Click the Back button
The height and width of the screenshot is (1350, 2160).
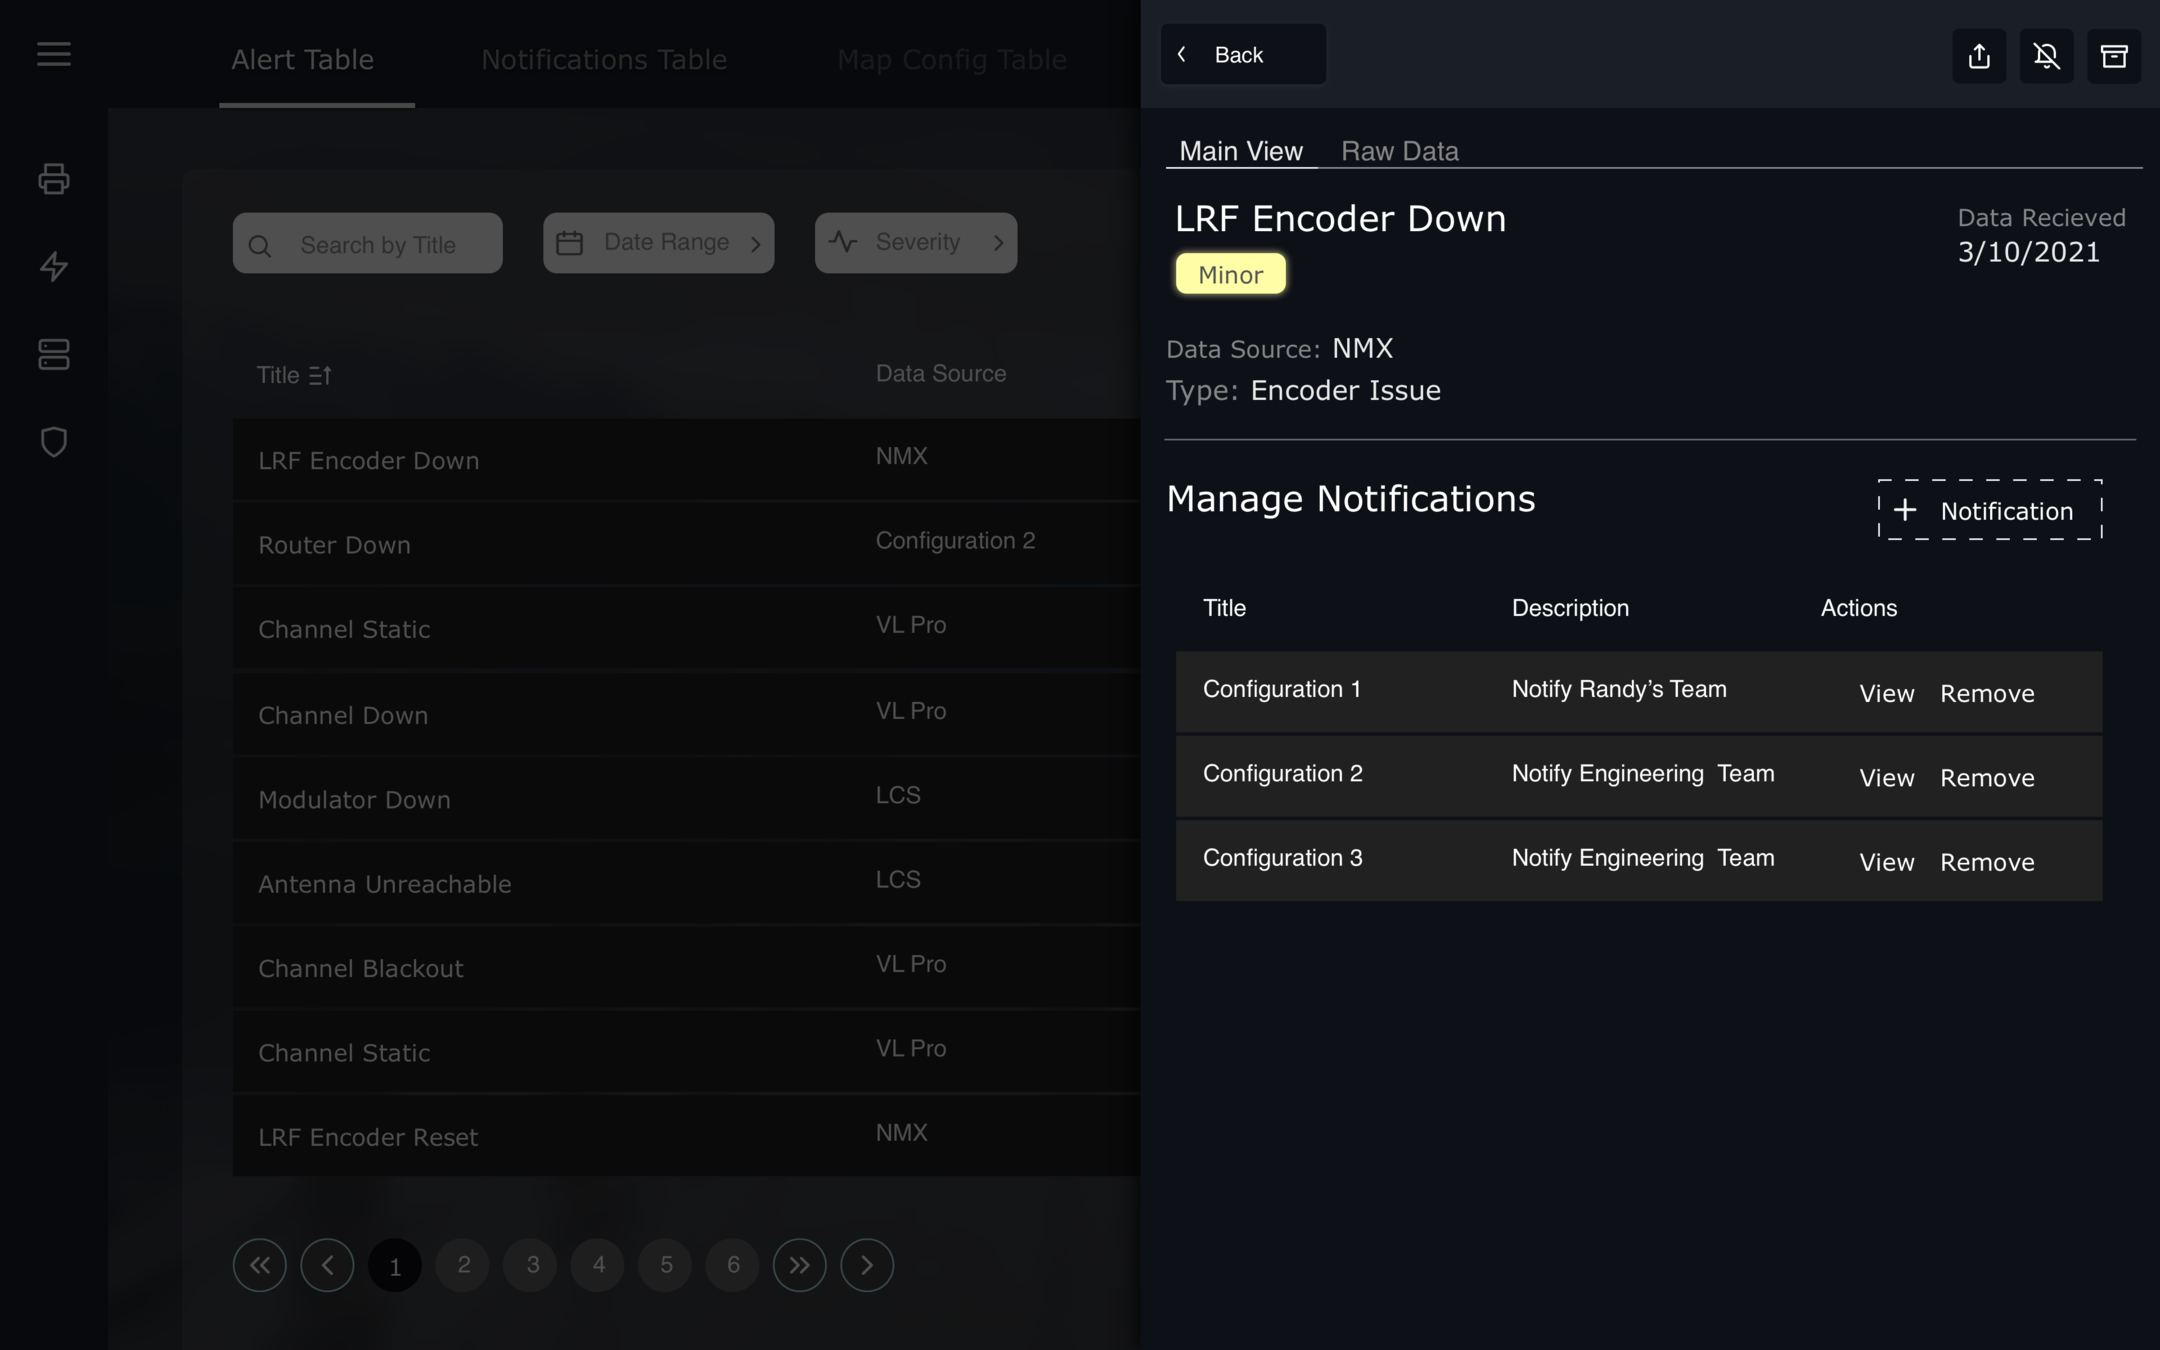pos(1242,55)
